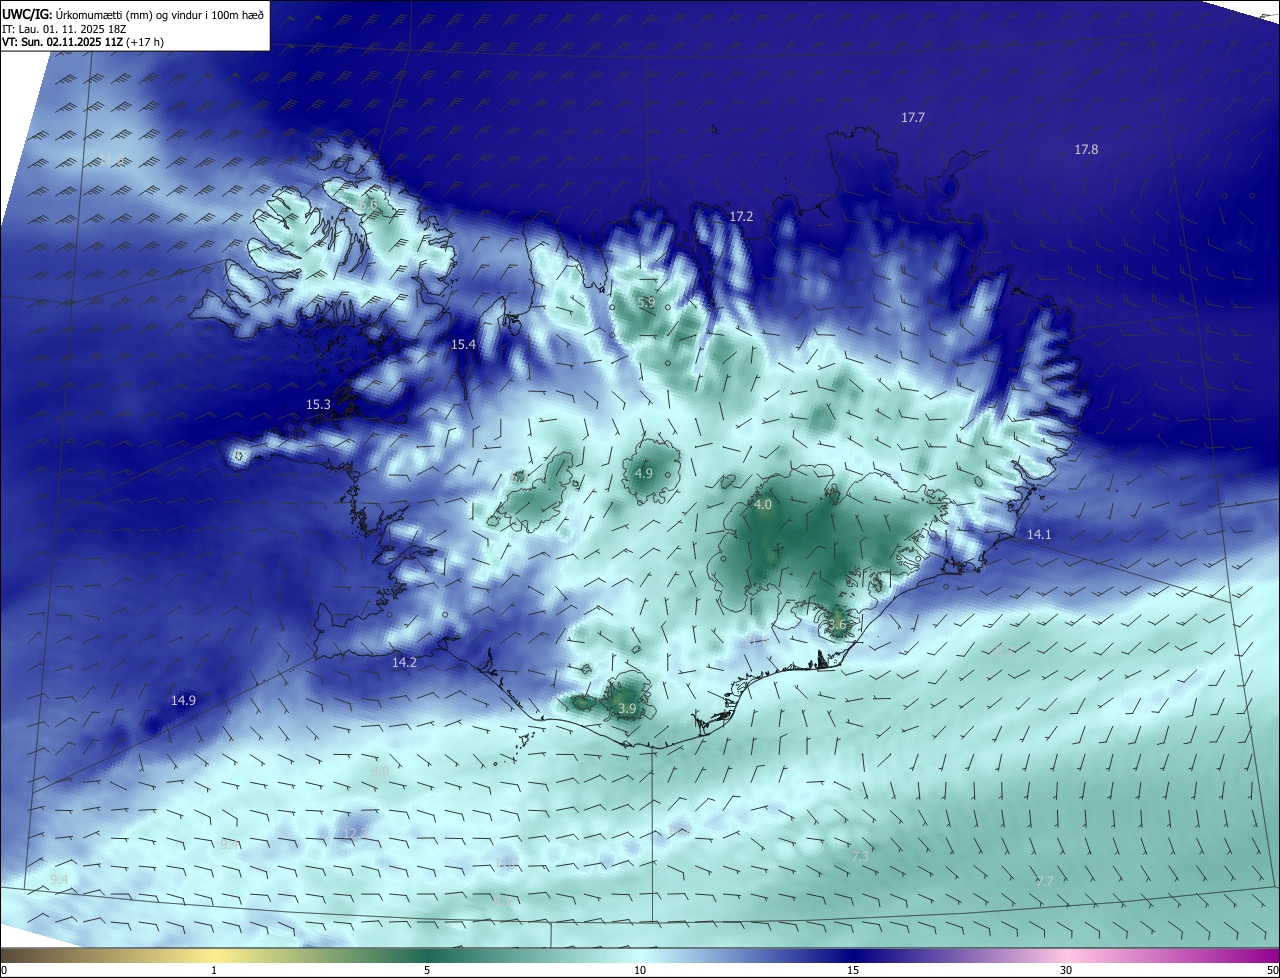Click the 4.9 value label on the glacier

(x=644, y=474)
